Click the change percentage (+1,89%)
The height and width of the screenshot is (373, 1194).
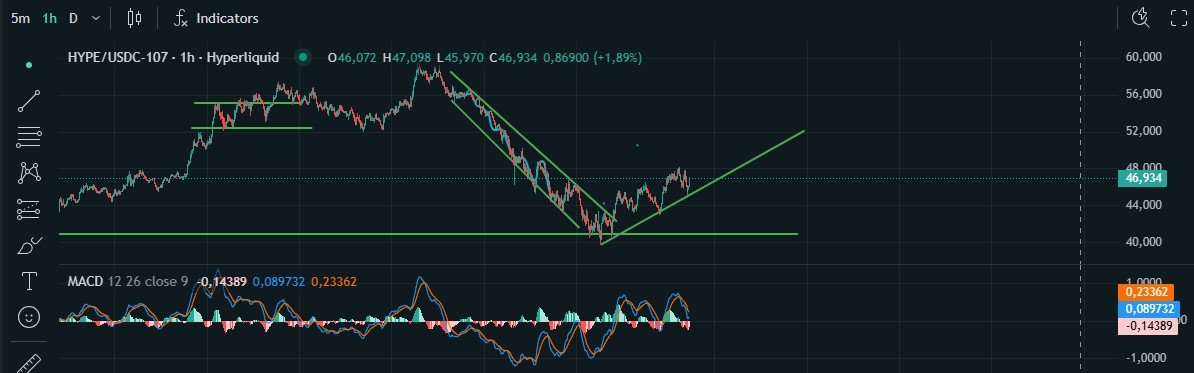click(618, 57)
